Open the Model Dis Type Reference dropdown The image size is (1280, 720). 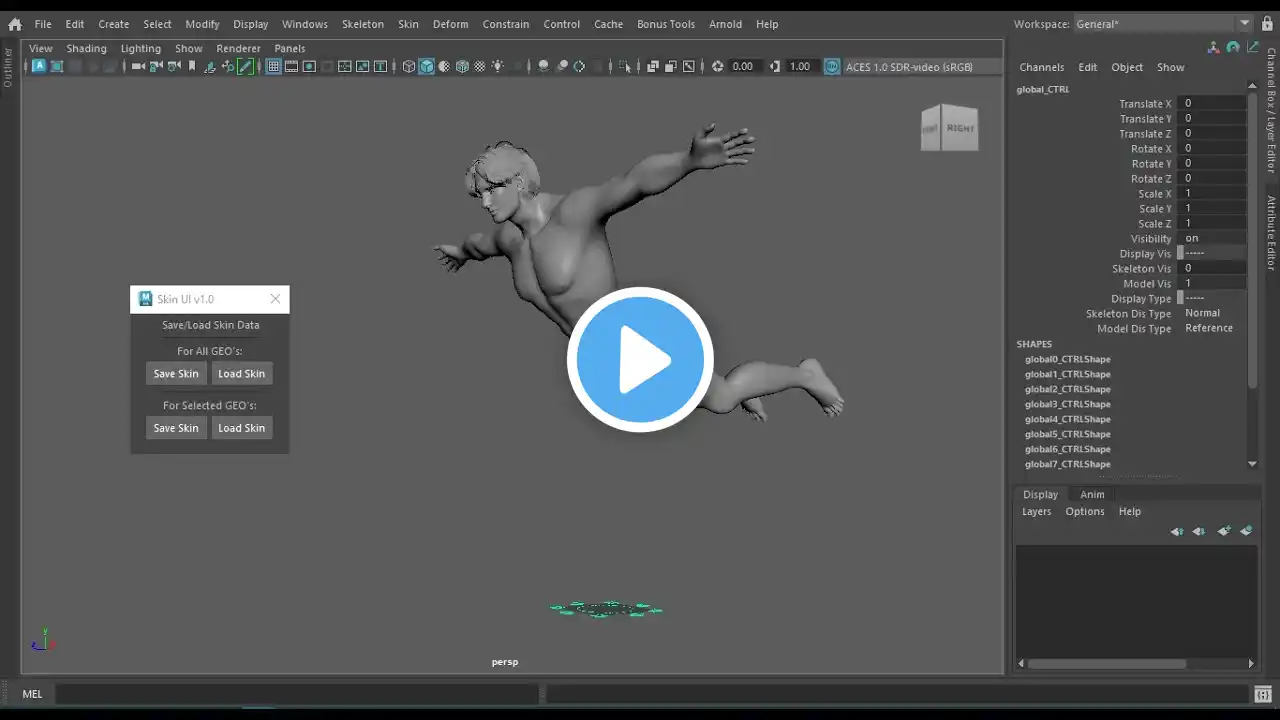point(1213,329)
